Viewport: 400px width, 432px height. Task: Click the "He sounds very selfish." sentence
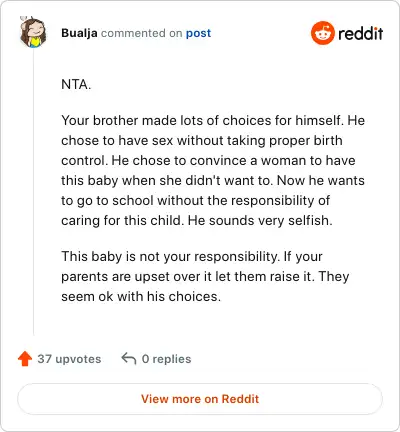point(260,221)
